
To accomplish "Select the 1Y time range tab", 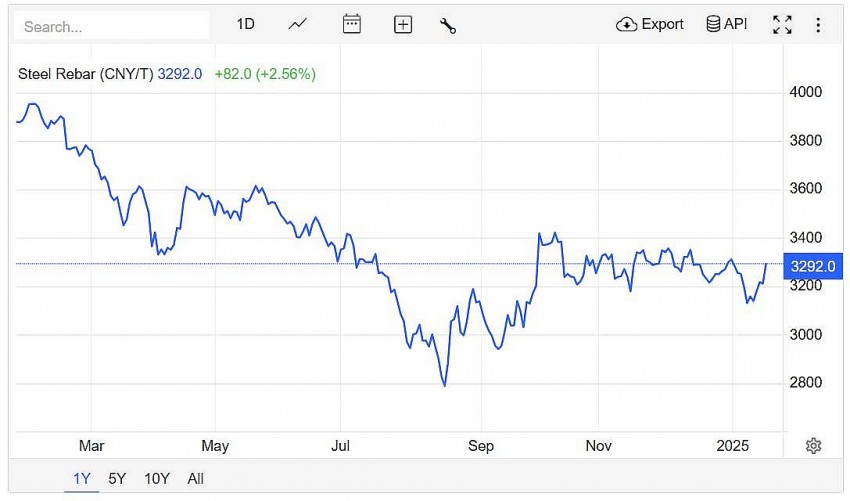I will point(82,479).
